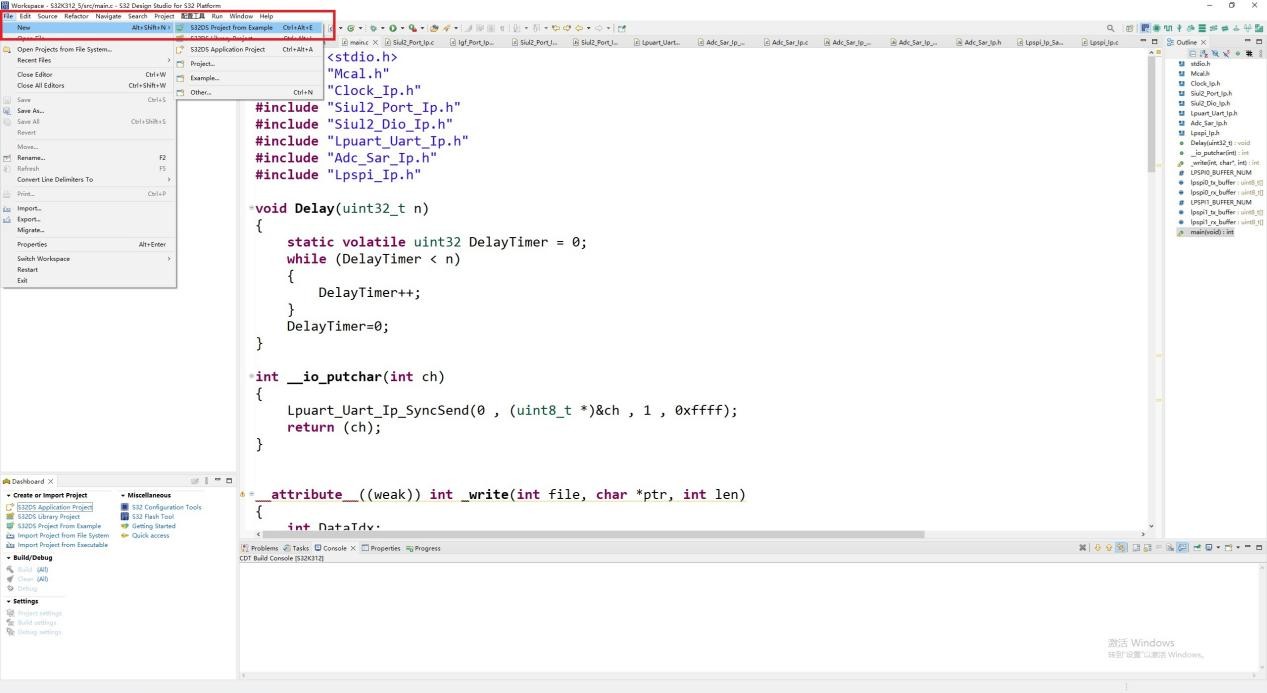1267x693 pixels.
Task: Click the search magnifier icon in toolbar
Action: 1111,28
